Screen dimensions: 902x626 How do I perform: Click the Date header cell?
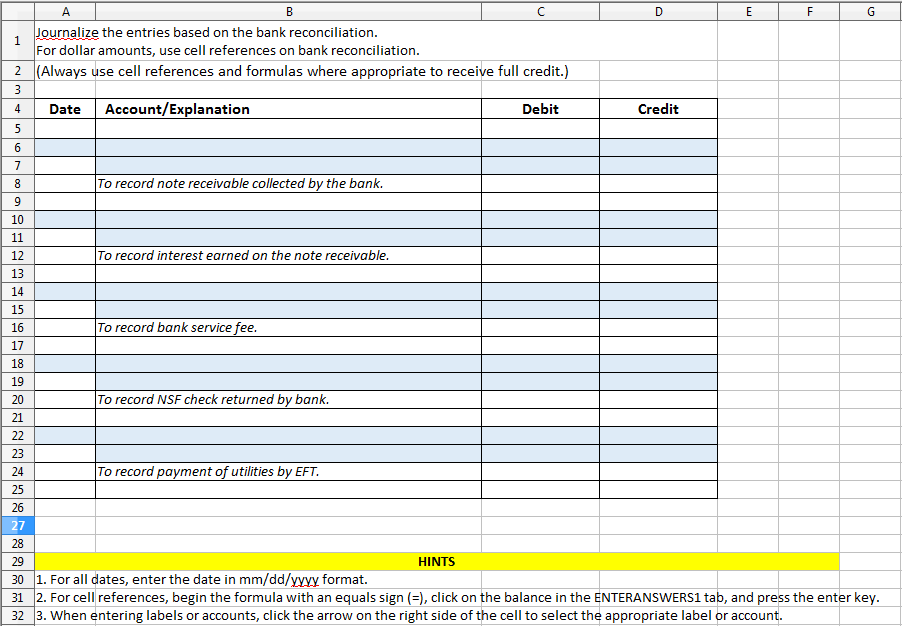click(64, 108)
